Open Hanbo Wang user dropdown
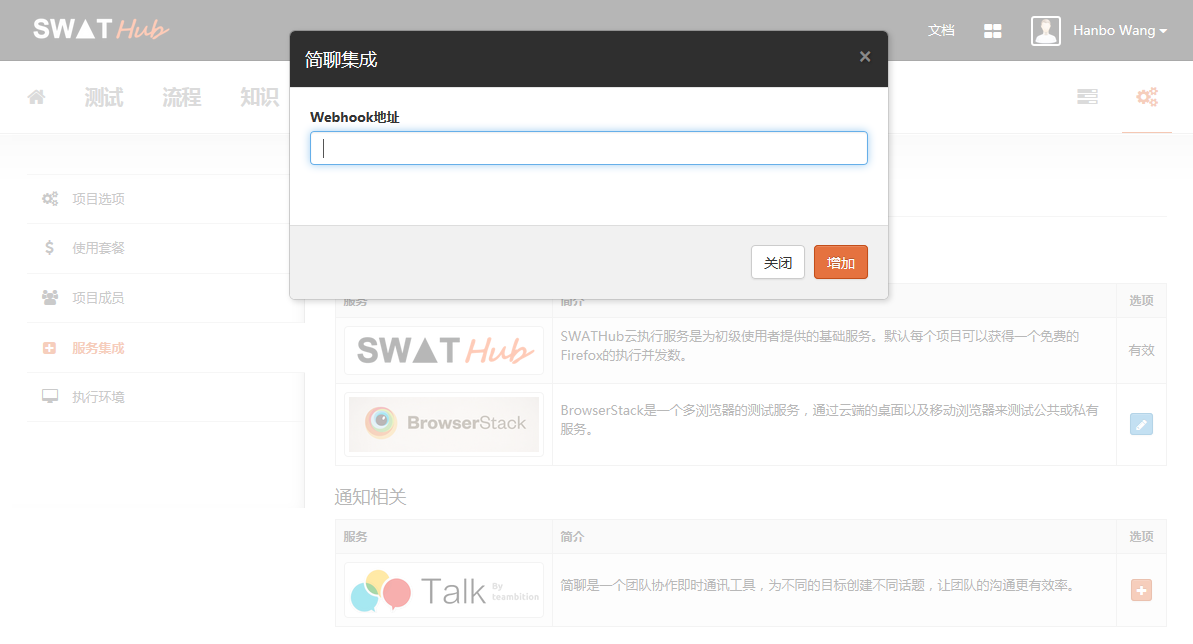 (1119, 30)
